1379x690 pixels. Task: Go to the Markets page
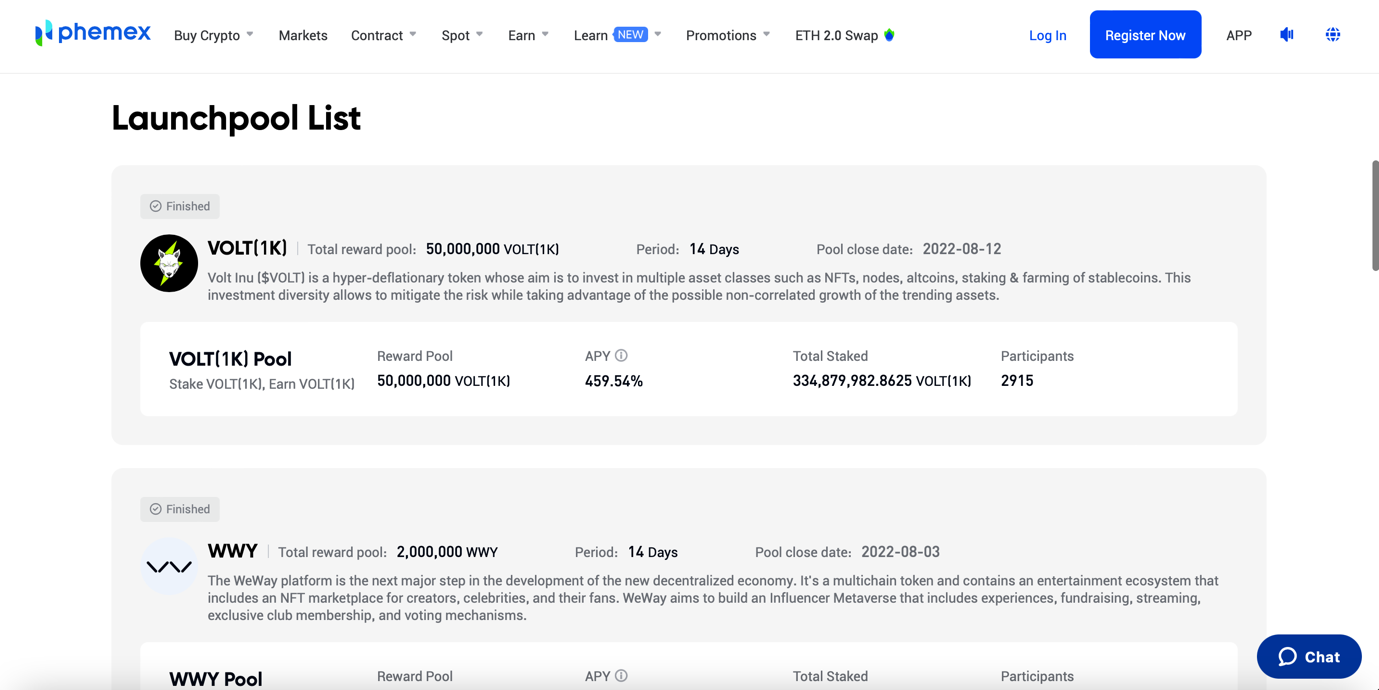[x=303, y=35]
